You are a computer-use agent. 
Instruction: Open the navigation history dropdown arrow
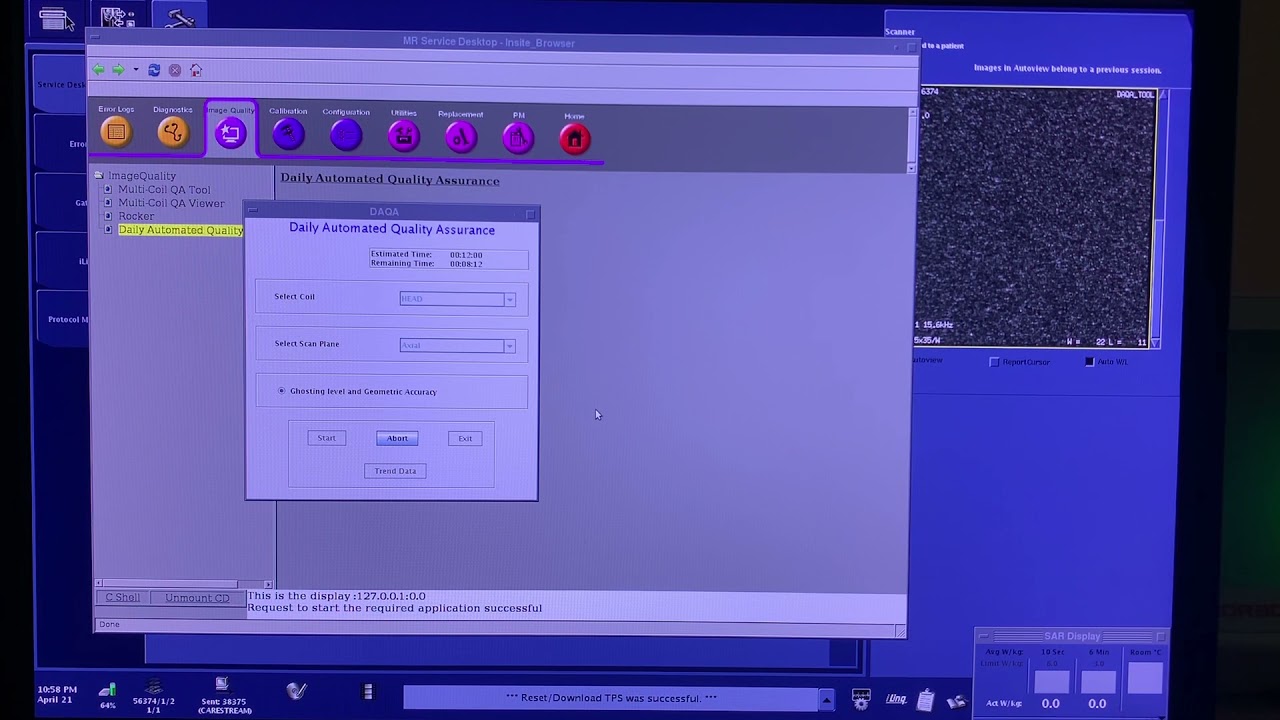135,70
